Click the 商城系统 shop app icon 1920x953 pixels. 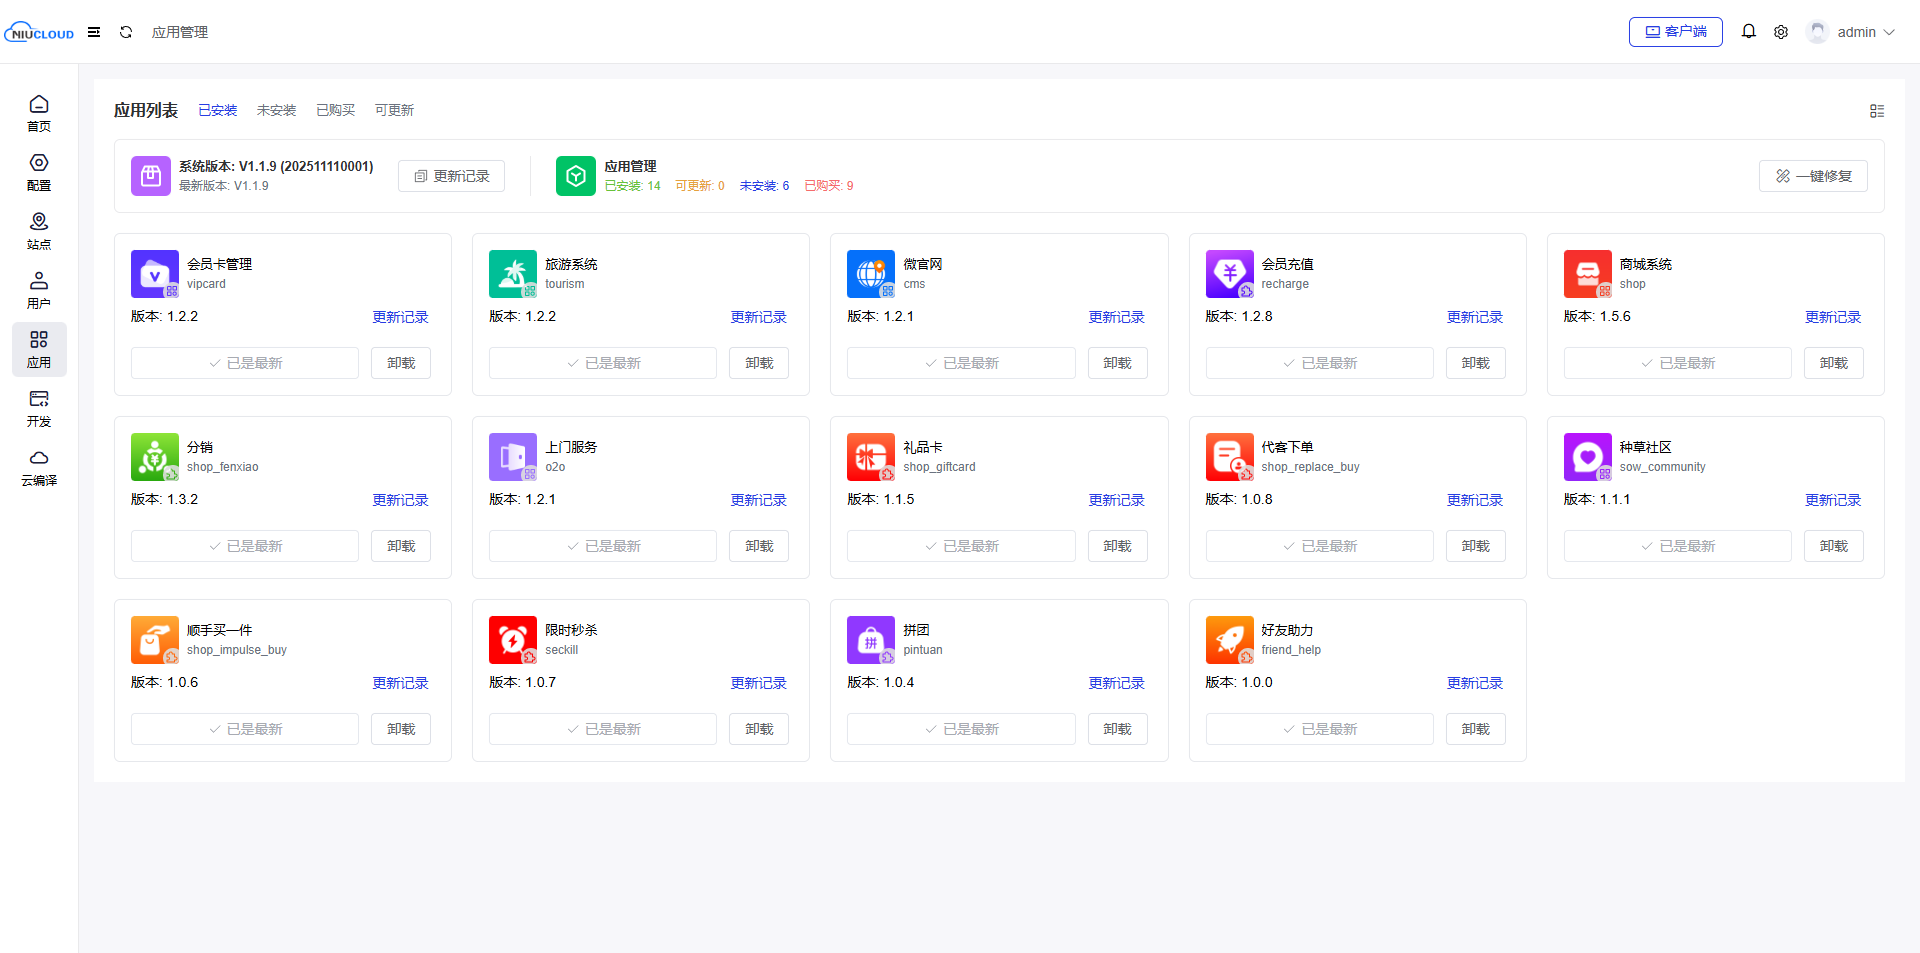coord(1587,274)
